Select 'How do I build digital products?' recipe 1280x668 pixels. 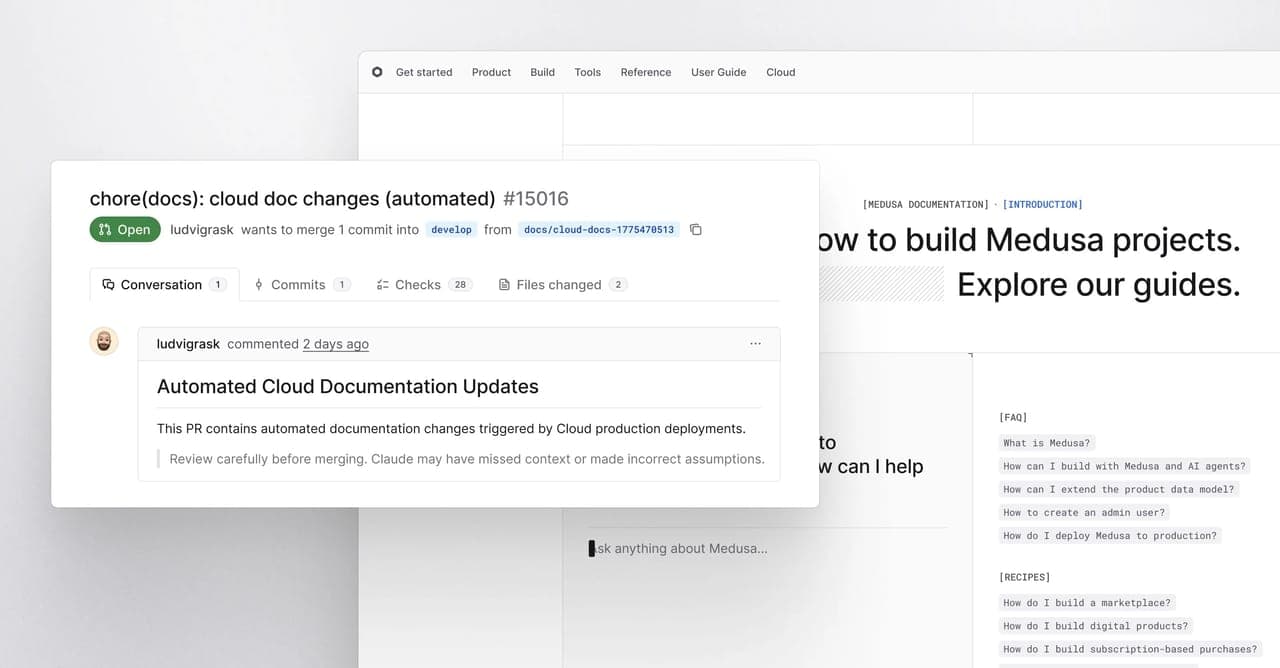(x=1096, y=625)
